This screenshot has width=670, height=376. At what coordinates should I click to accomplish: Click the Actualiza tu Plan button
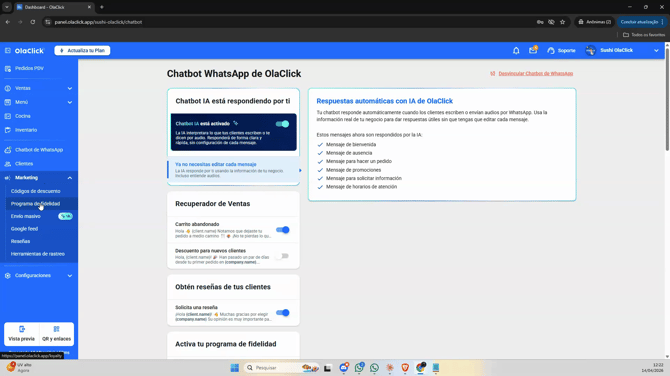coord(82,50)
